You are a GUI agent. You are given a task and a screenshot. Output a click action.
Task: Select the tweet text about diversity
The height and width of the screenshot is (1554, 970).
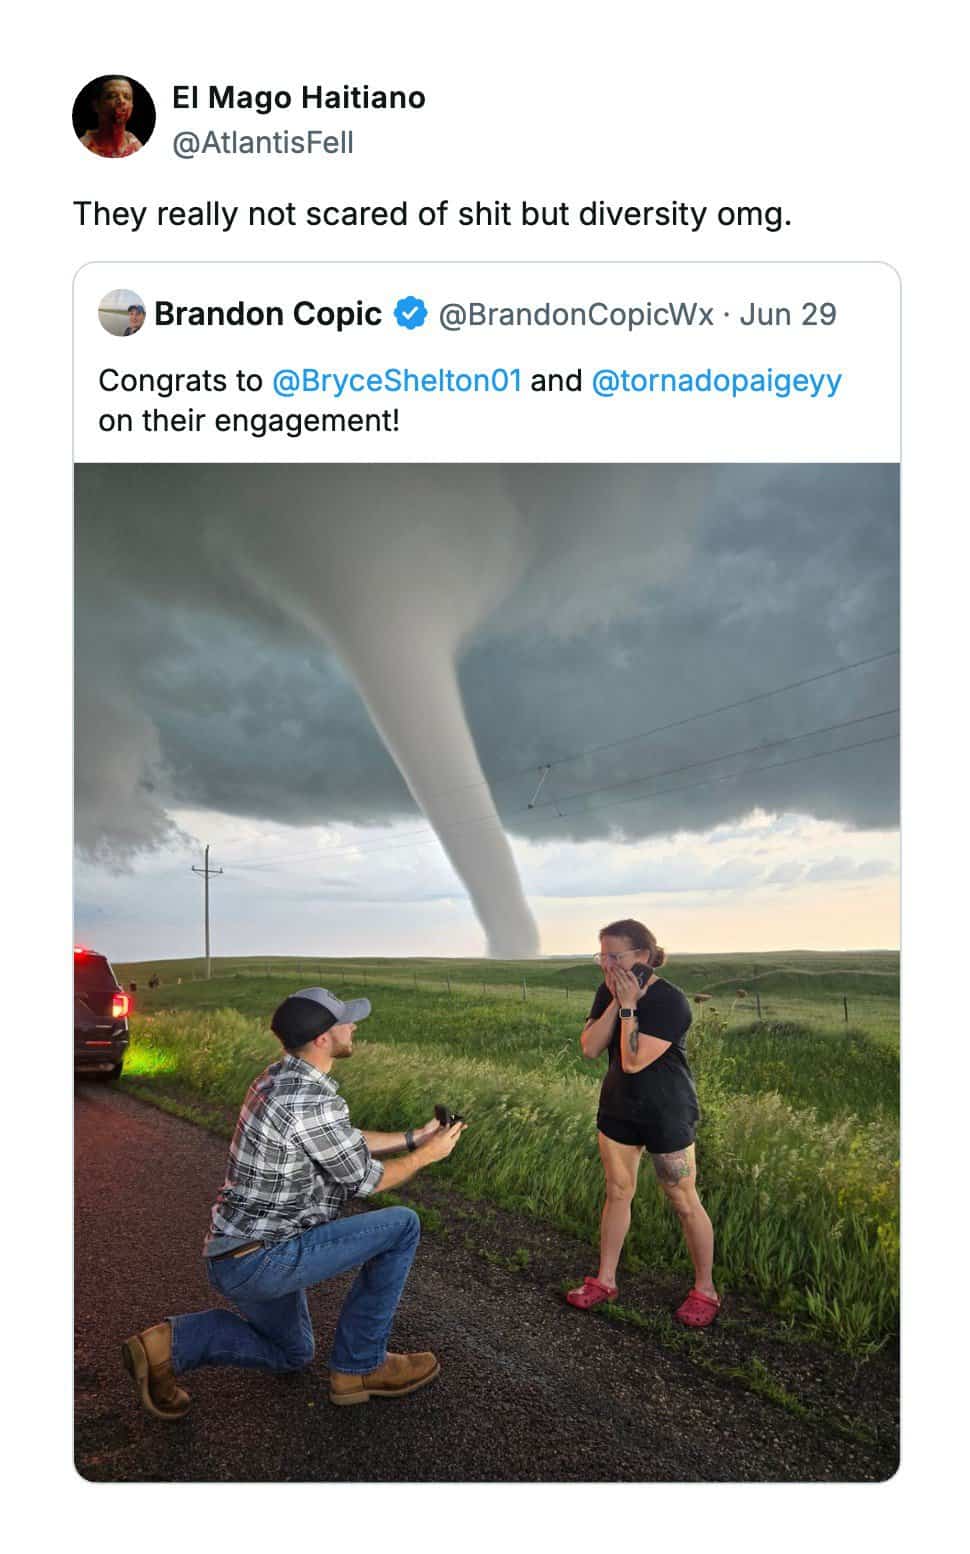coord(432,214)
